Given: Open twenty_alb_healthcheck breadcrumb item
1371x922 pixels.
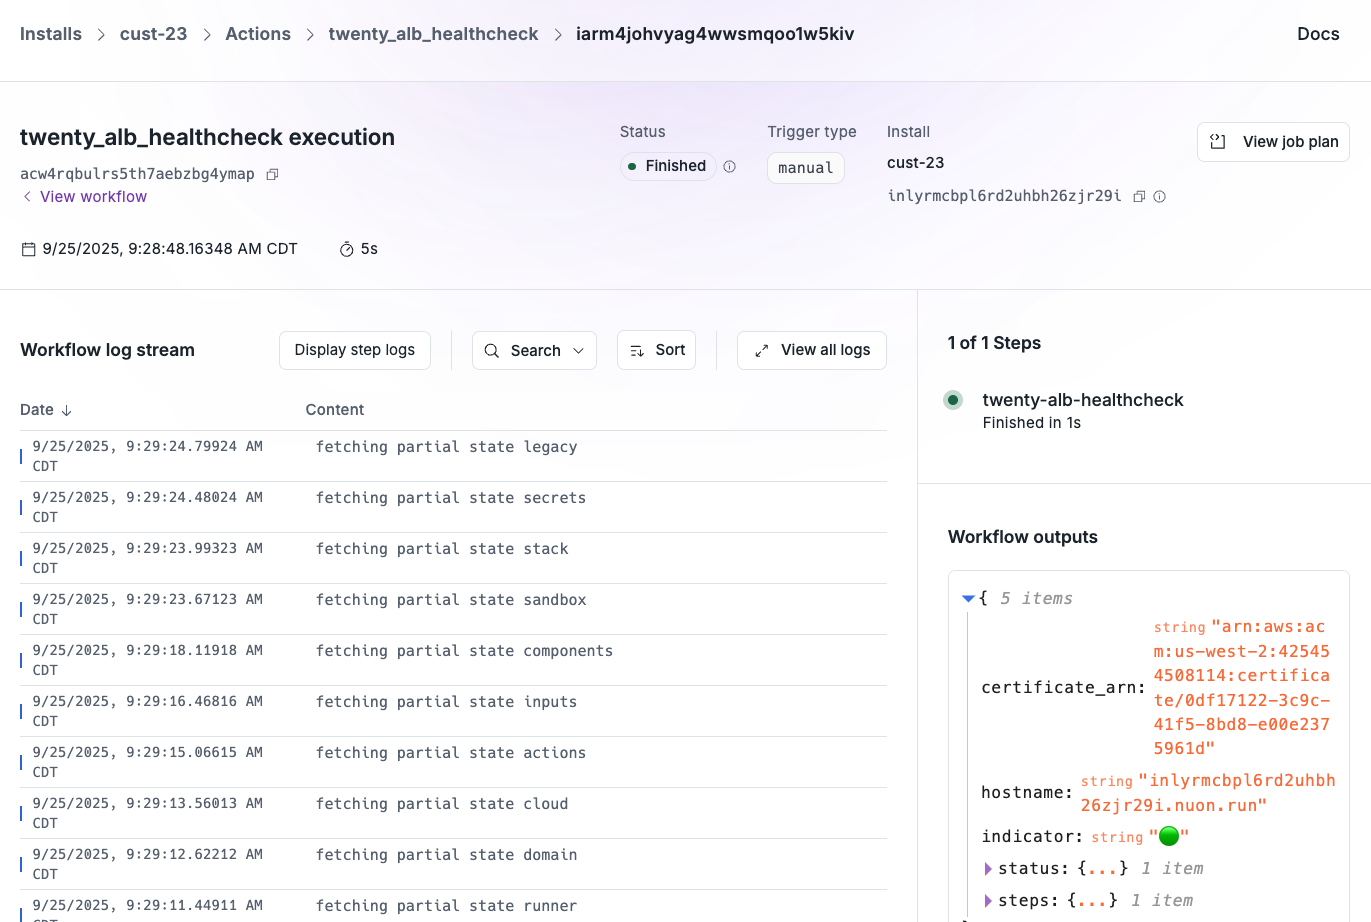Looking at the screenshot, I should pyautogui.click(x=433, y=34).
